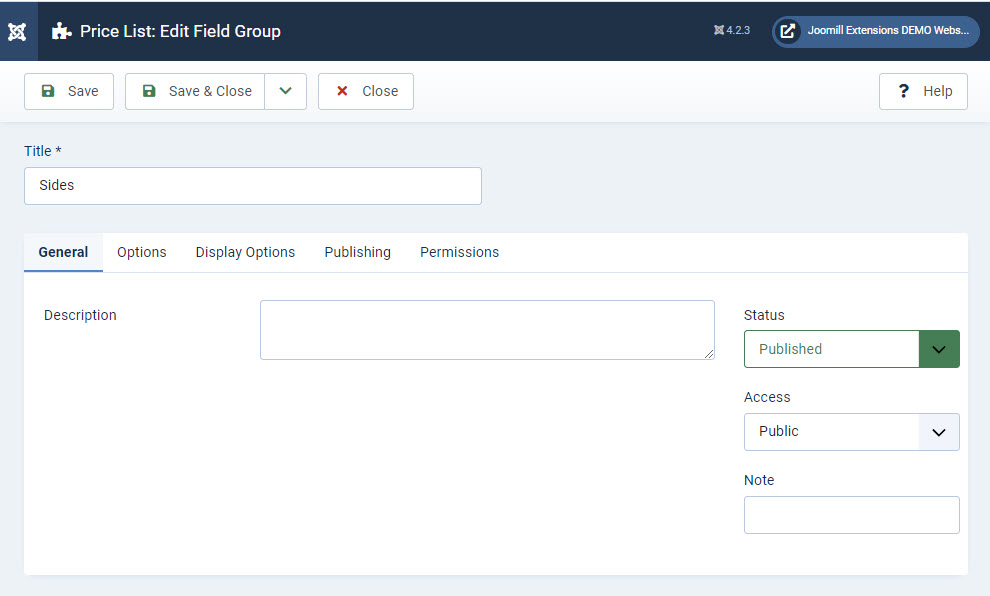The image size is (990, 596).
Task: Select the General tab
Action: (63, 252)
